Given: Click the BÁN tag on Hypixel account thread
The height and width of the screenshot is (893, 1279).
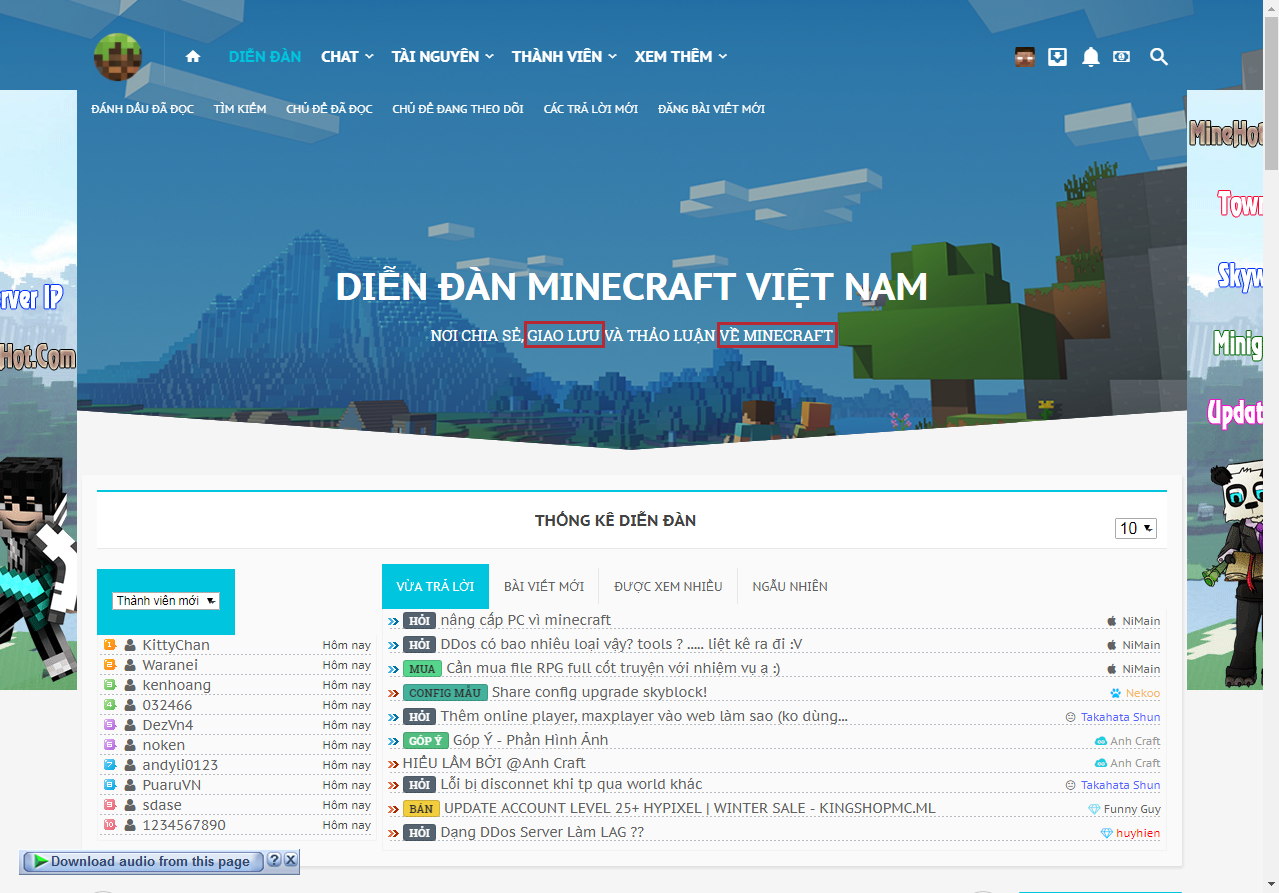Looking at the screenshot, I should tap(421, 809).
